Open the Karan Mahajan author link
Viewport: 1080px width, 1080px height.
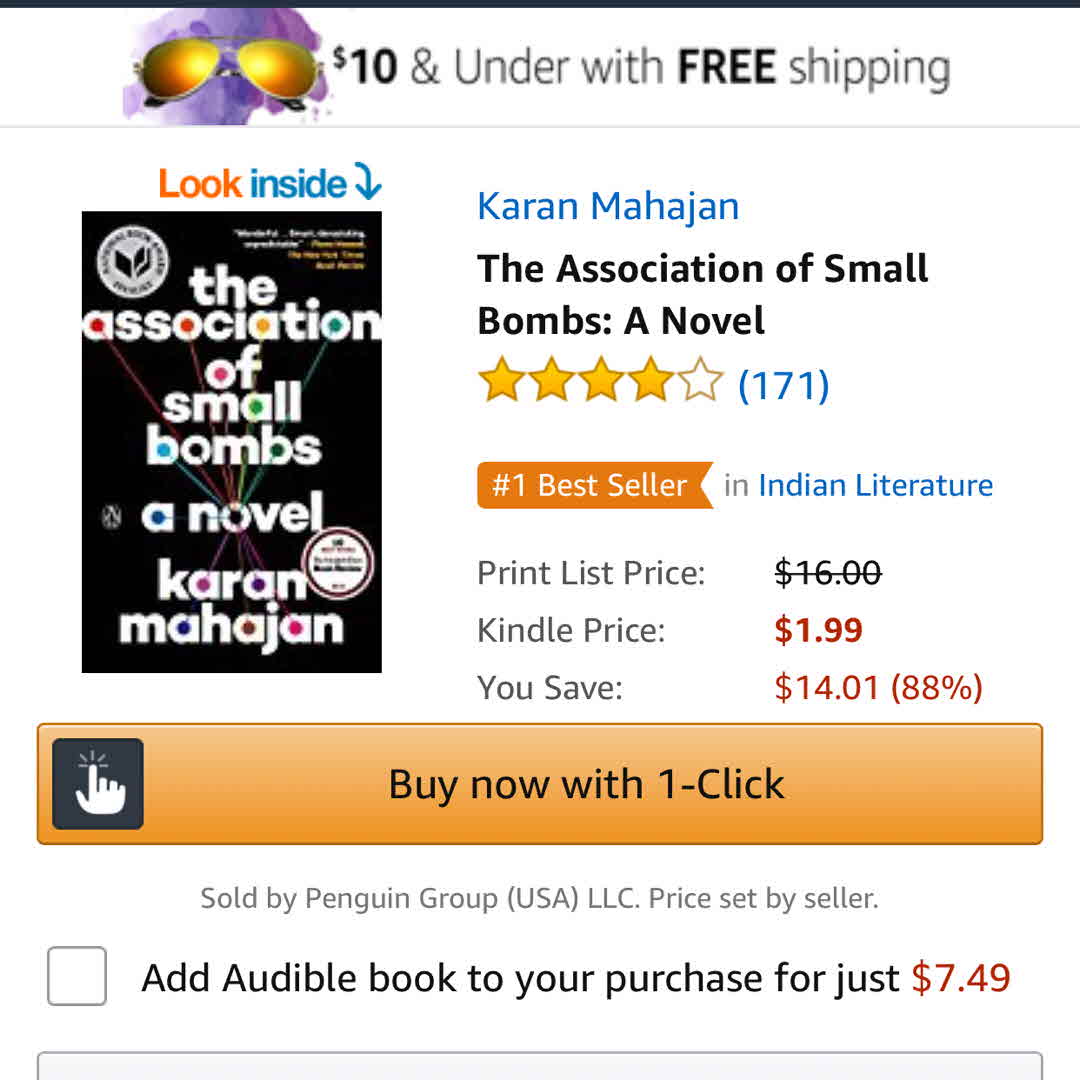[x=608, y=206]
